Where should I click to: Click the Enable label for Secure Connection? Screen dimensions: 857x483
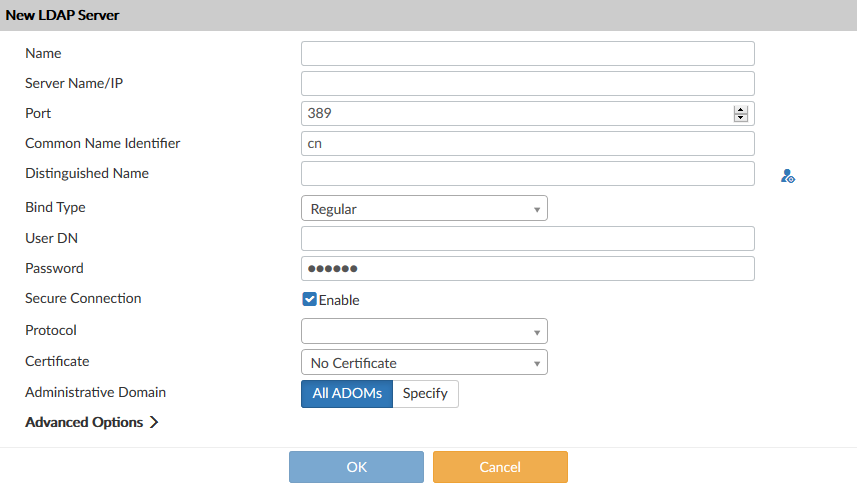339,300
